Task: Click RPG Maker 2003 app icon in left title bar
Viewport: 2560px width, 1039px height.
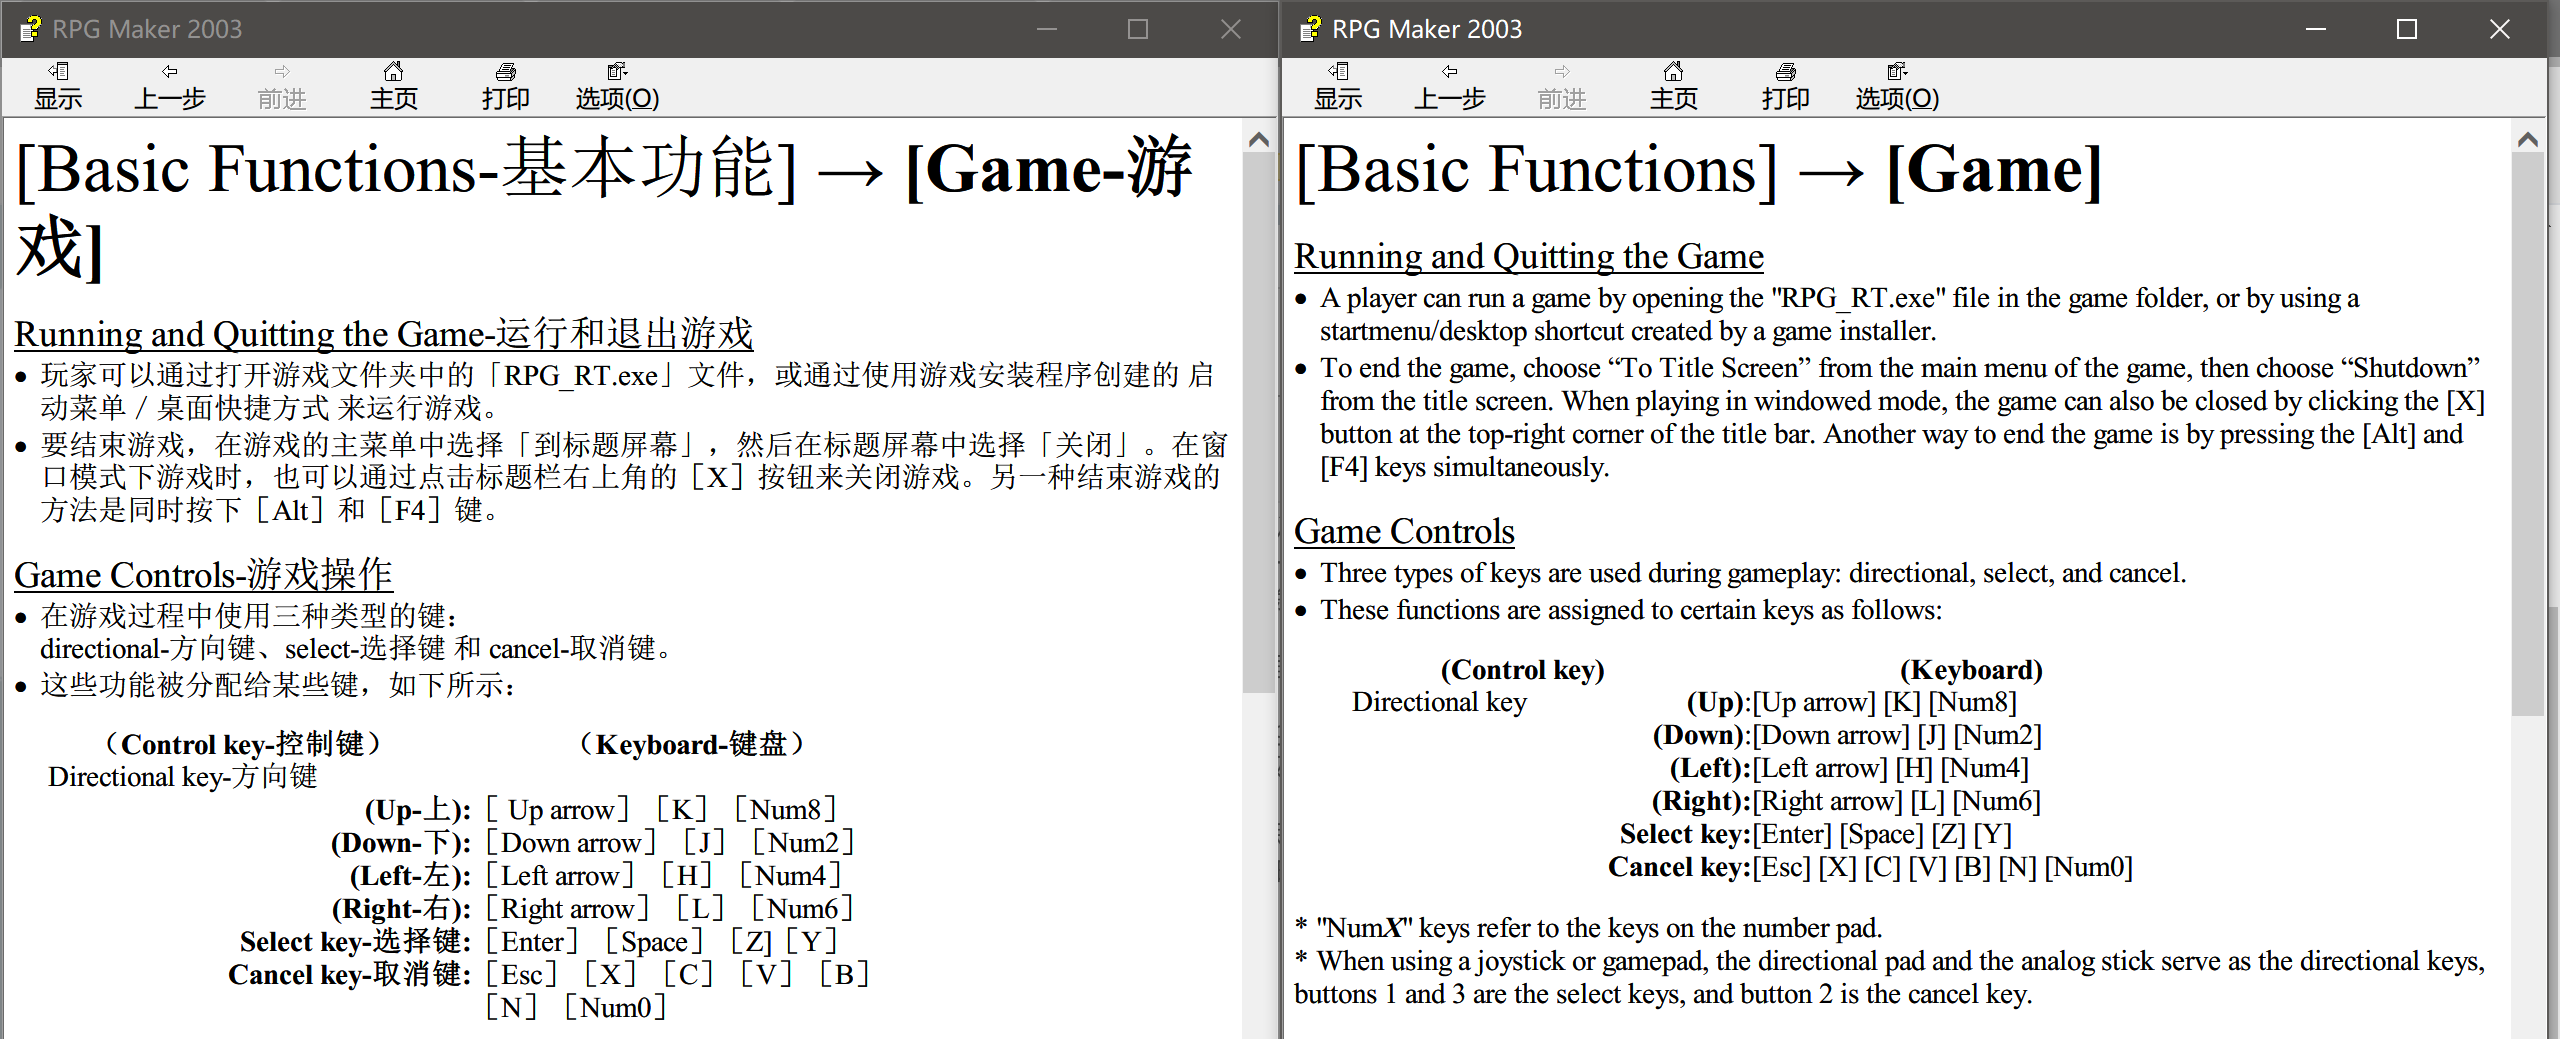Action: coord(31,28)
